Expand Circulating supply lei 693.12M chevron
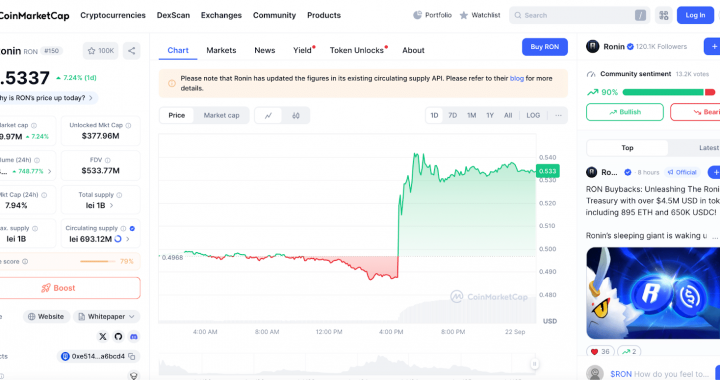Screen dimensions: 720x380 pos(128,239)
